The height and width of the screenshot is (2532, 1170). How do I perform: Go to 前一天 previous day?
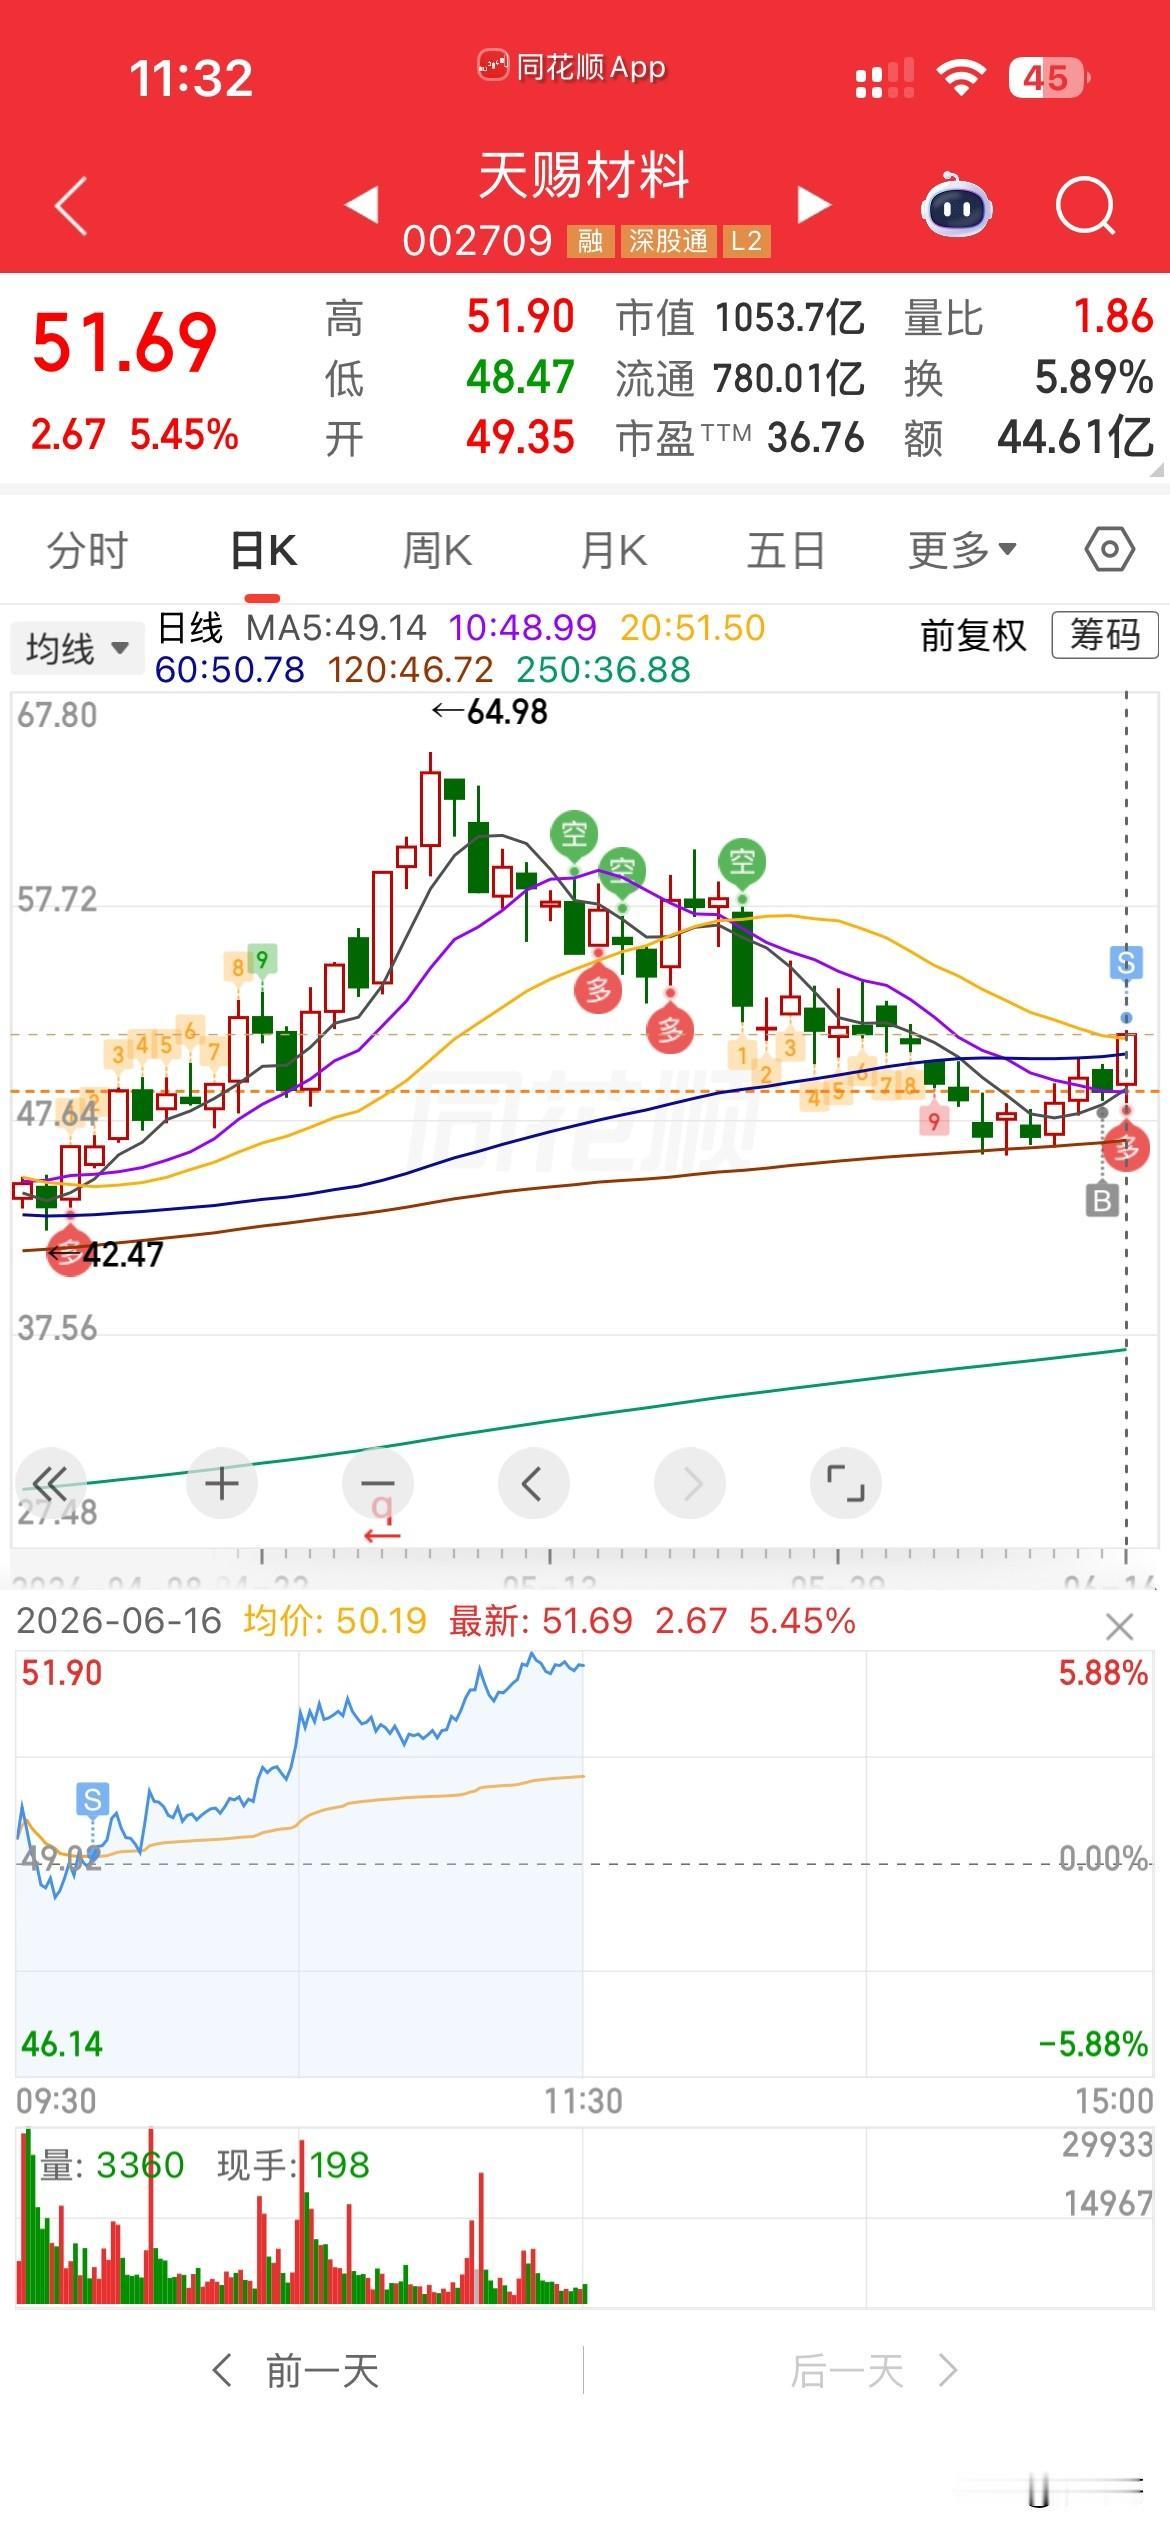(x=295, y=2371)
